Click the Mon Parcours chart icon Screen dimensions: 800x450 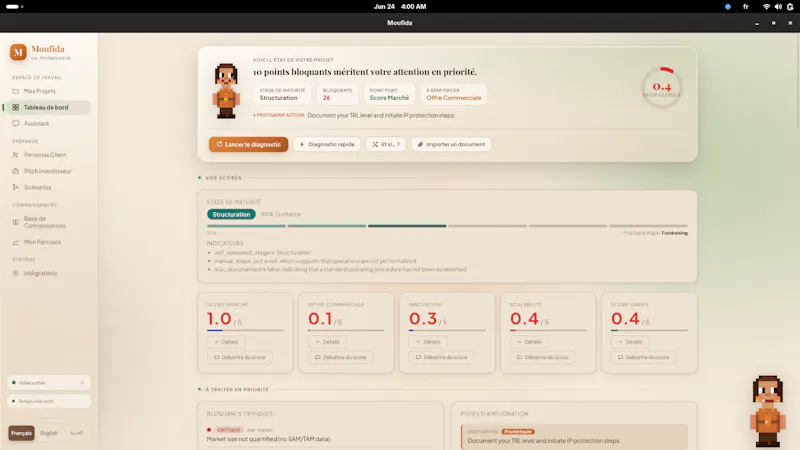pos(15,242)
